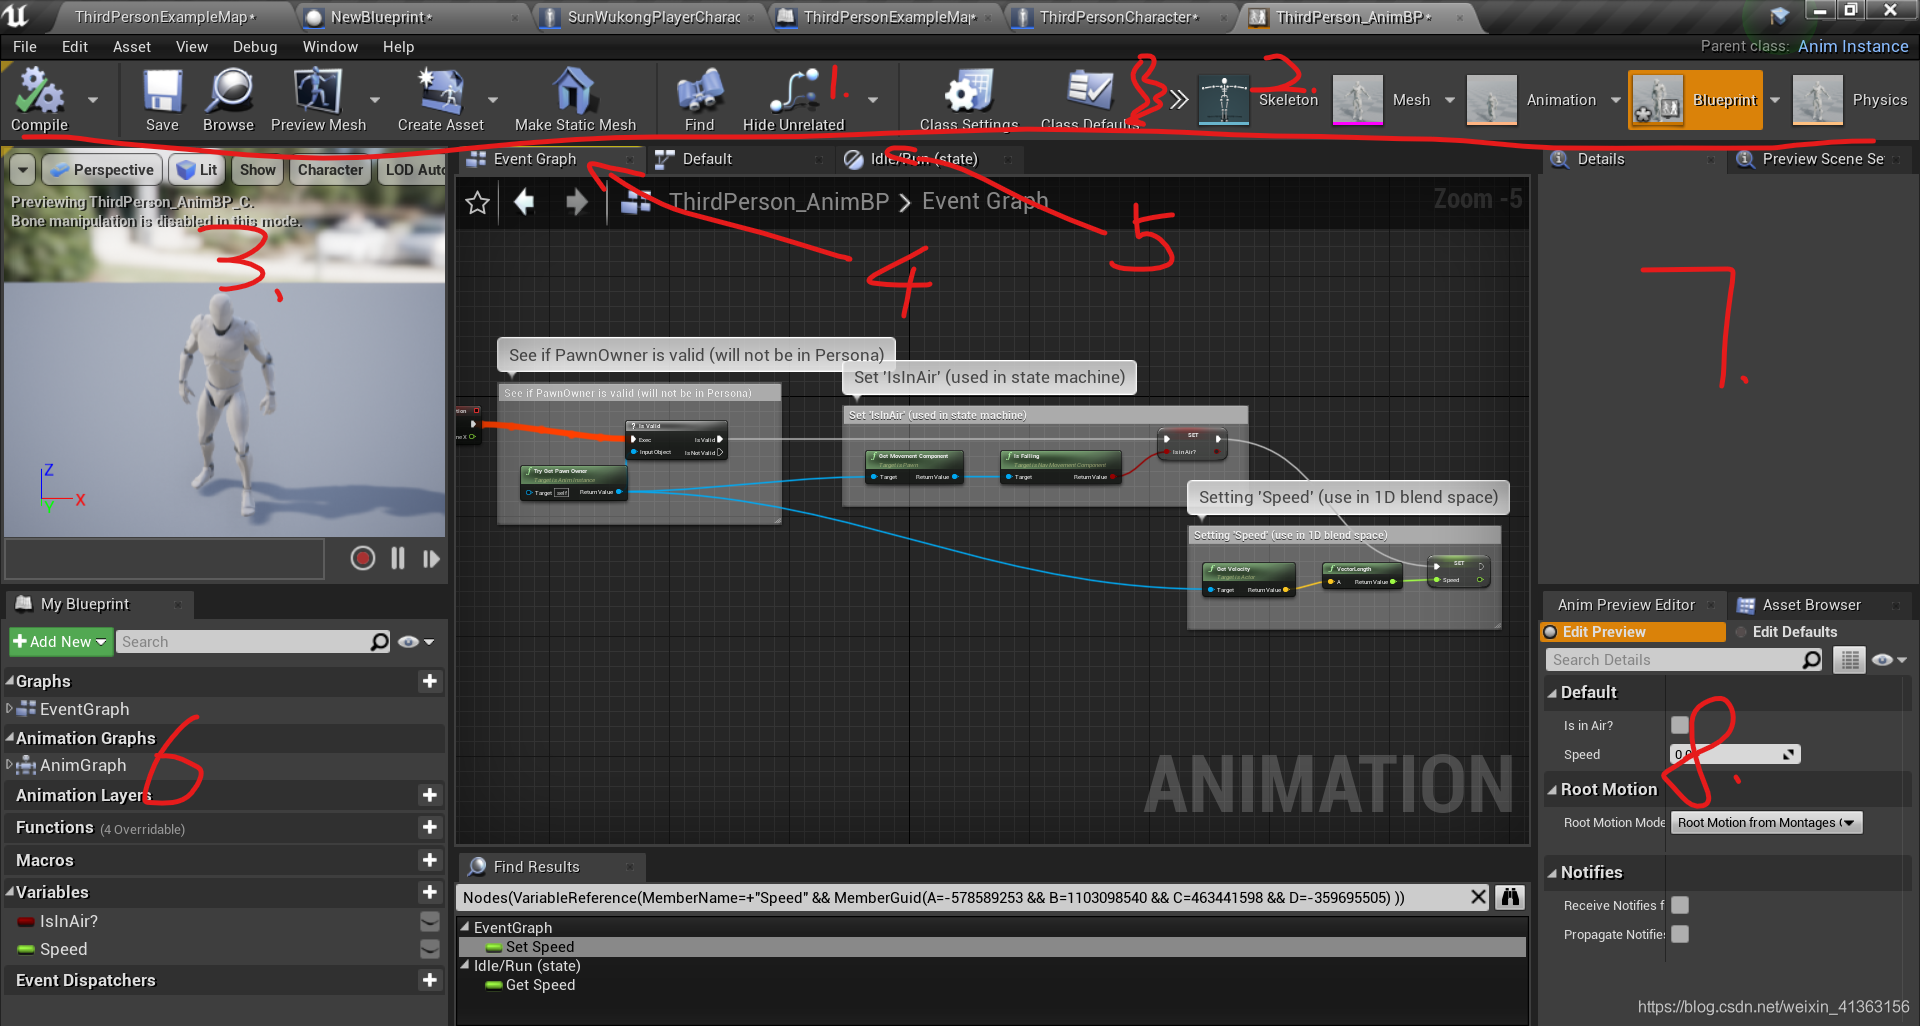Select Set Speed search result
Viewport: 1920px width, 1026px height.
coord(992,946)
